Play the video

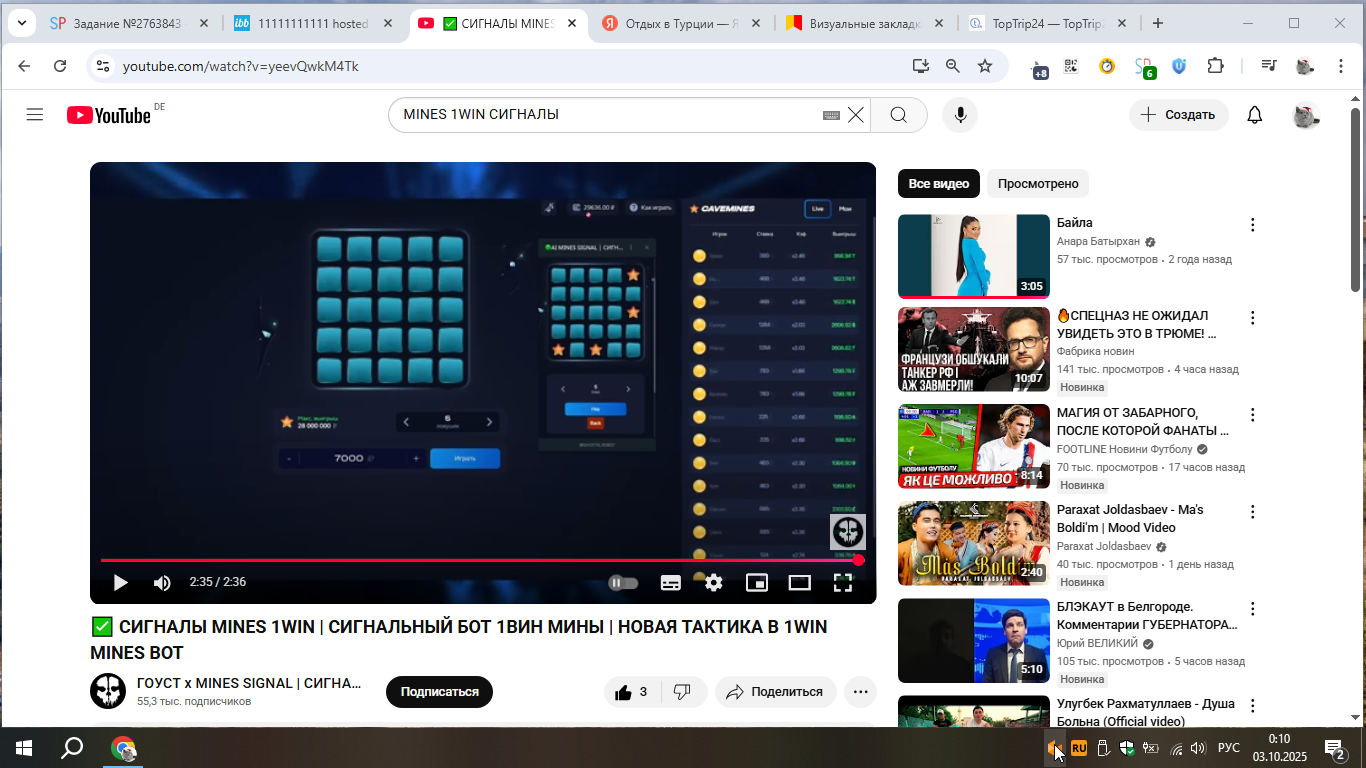click(x=120, y=582)
